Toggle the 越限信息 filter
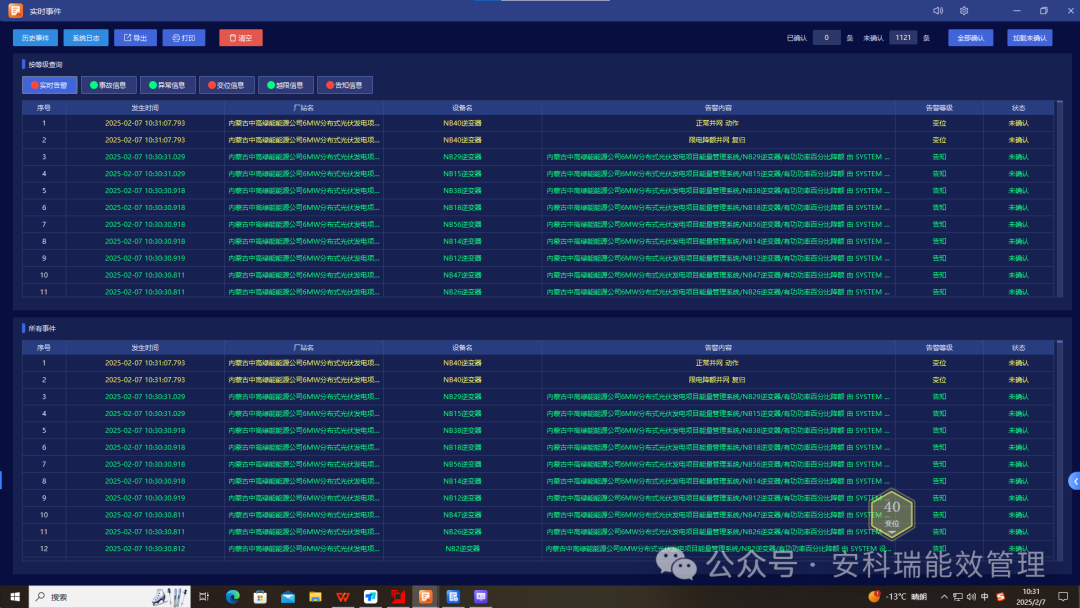1080x608 pixels. point(285,86)
